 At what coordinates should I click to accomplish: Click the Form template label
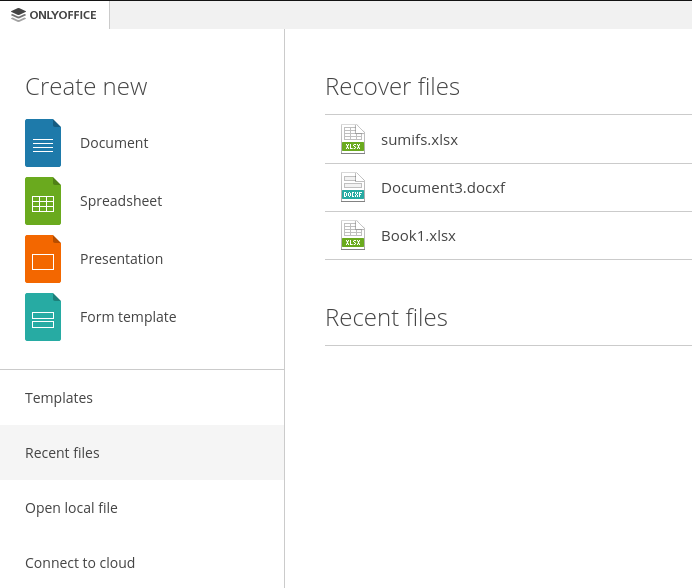[x=128, y=317]
